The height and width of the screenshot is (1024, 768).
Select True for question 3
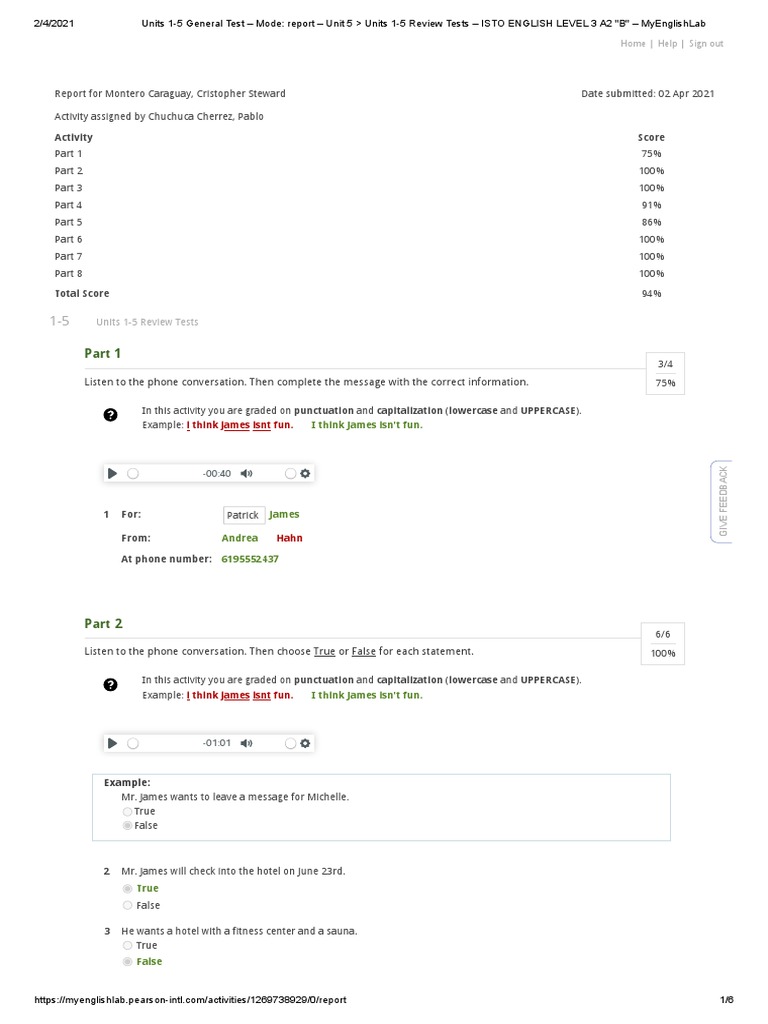point(127,945)
